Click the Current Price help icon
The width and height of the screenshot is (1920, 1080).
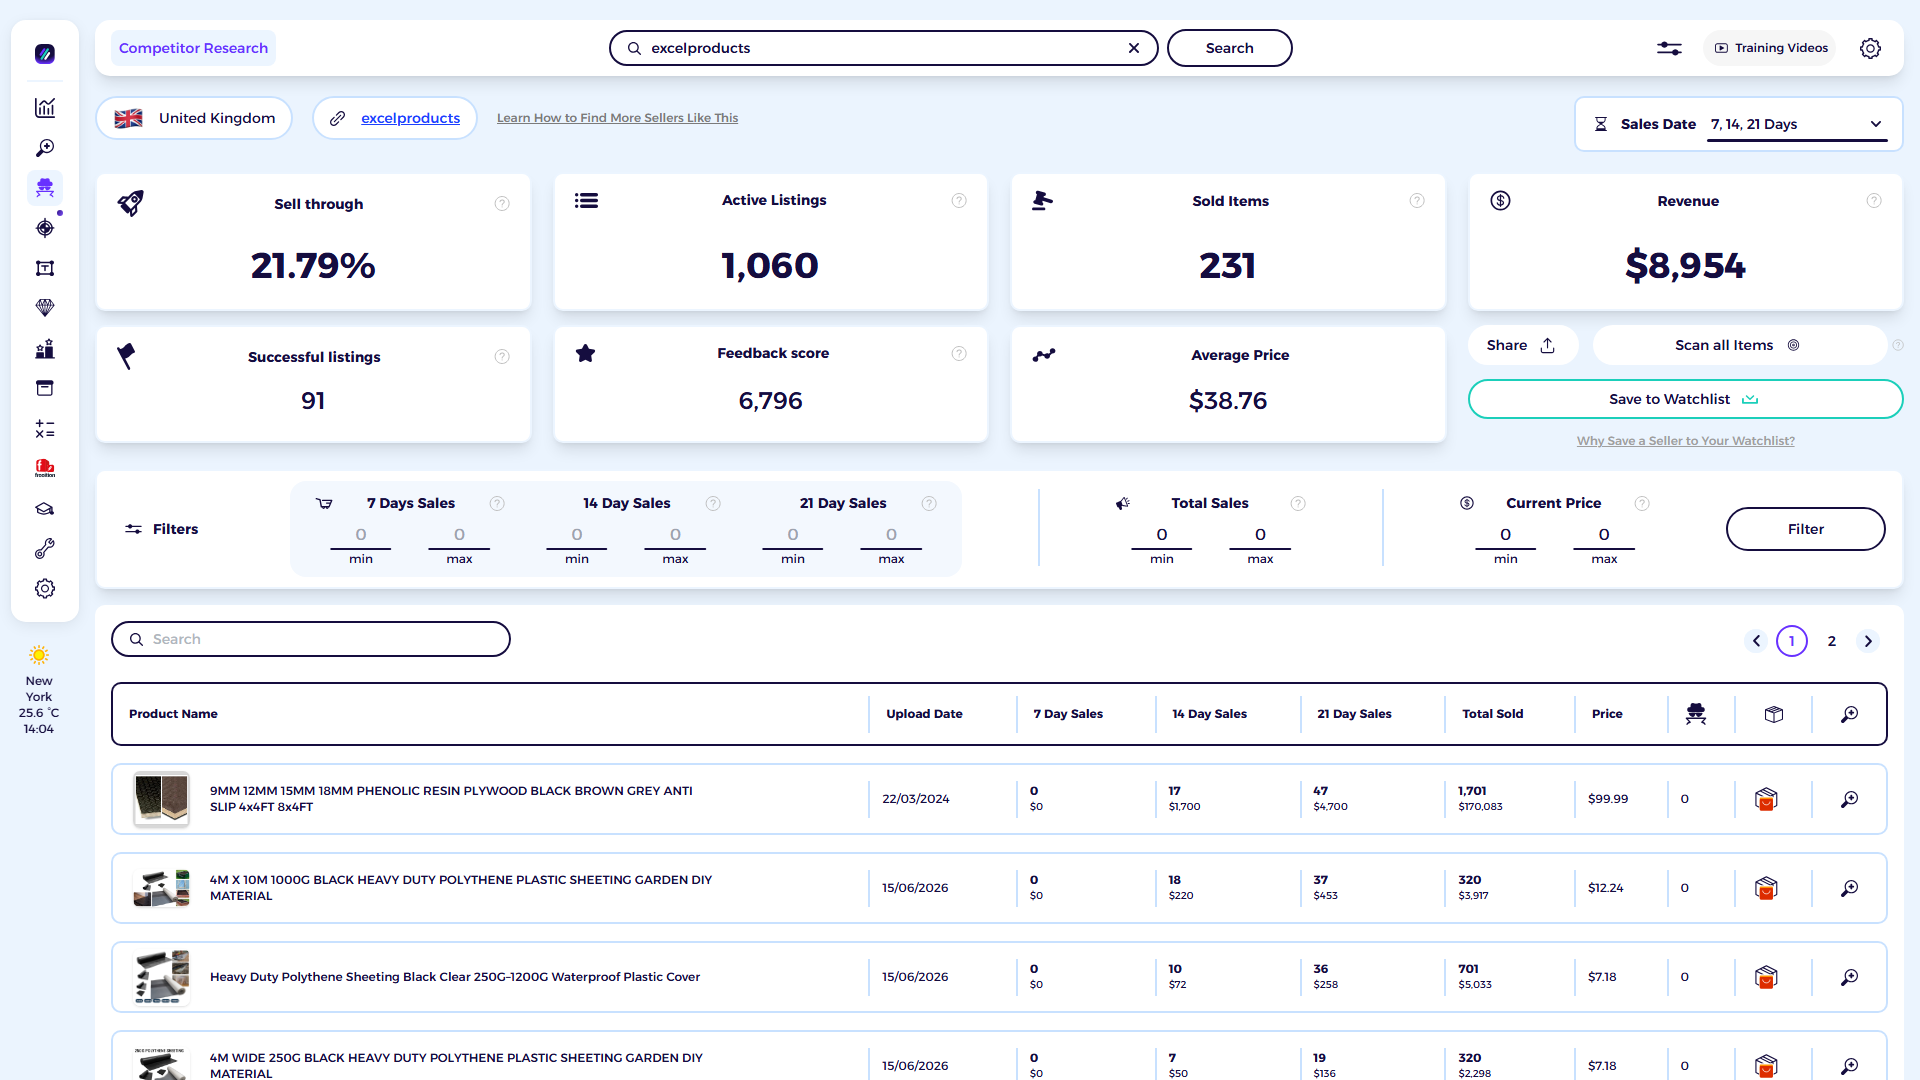point(1642,504)
